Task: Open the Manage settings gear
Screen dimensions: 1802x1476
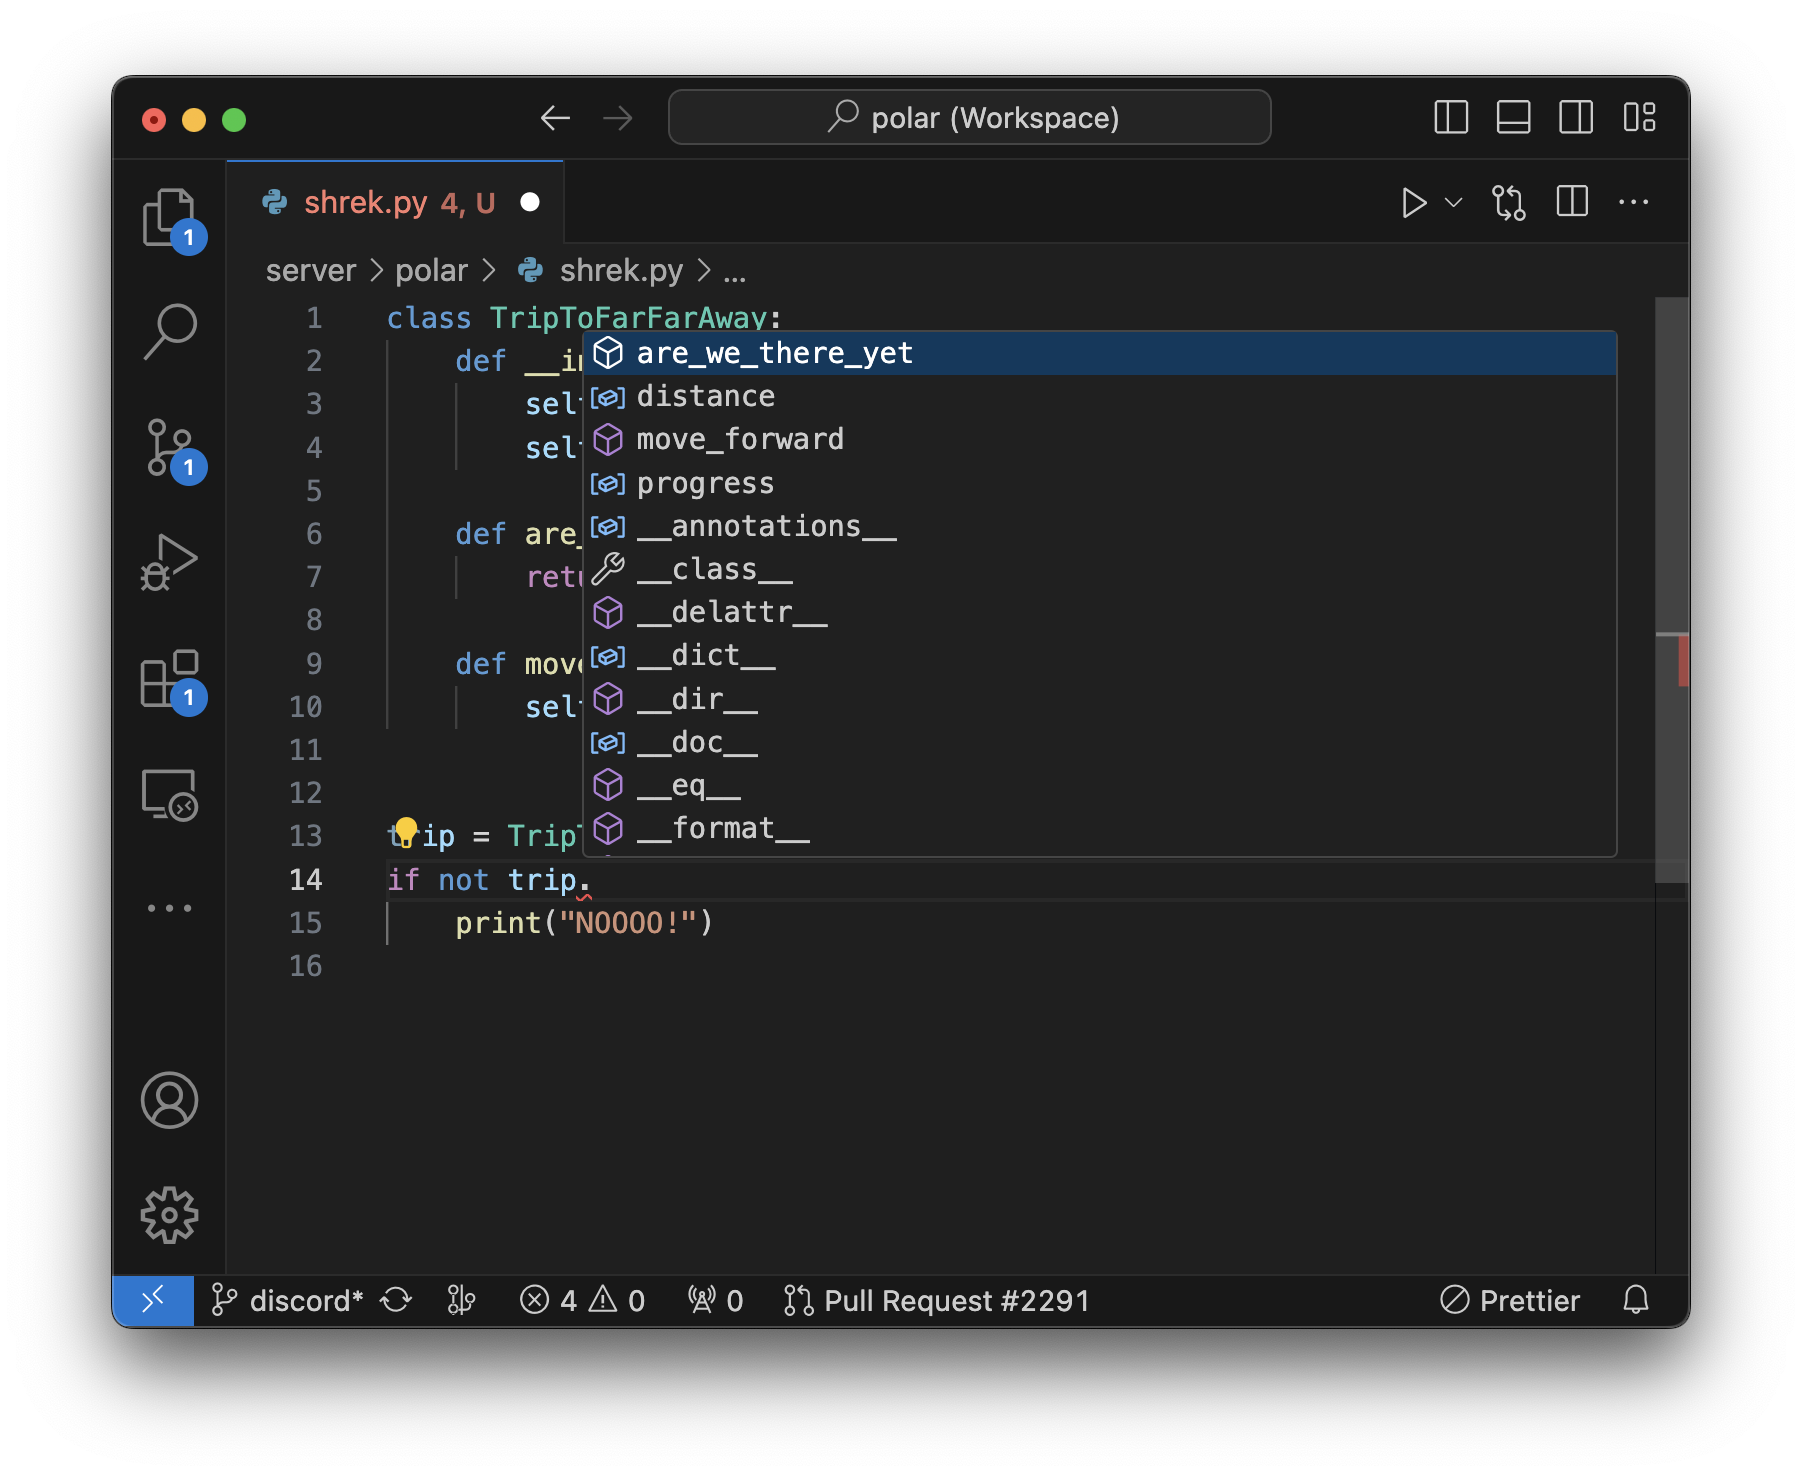Action: coord(170,1215)
